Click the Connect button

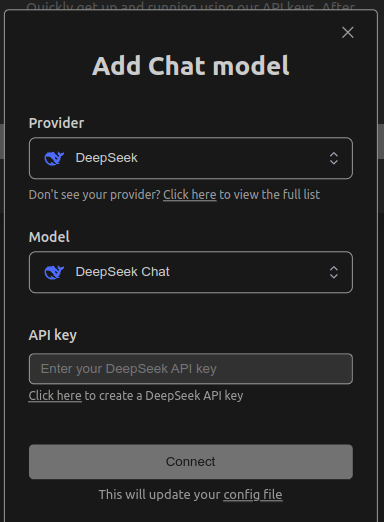(x=191, y=462)
